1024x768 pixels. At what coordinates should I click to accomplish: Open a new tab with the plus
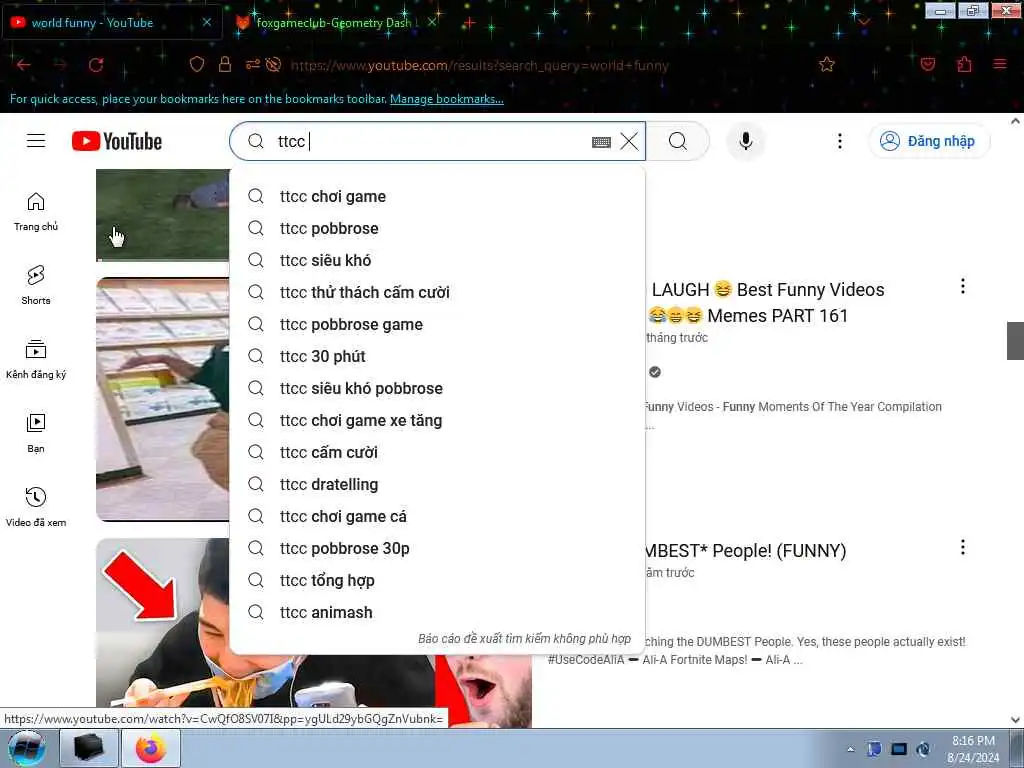click(469, 23)
